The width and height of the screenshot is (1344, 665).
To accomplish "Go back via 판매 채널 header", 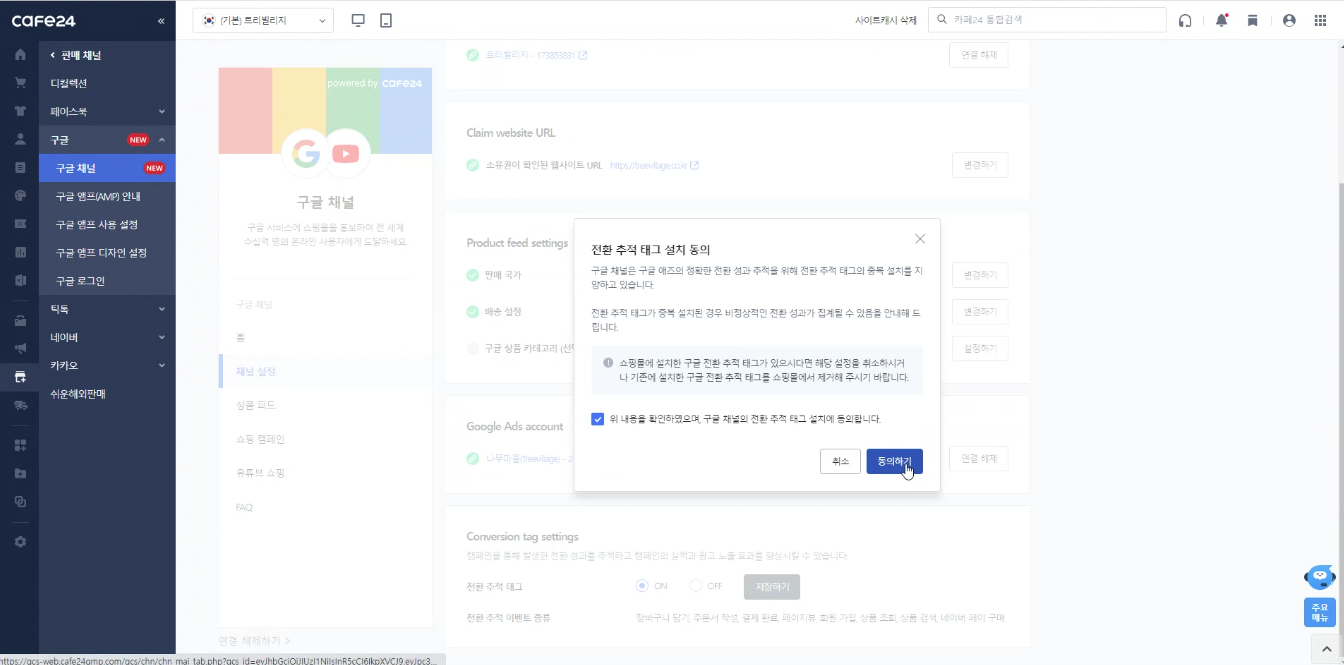I will [76, 55].
